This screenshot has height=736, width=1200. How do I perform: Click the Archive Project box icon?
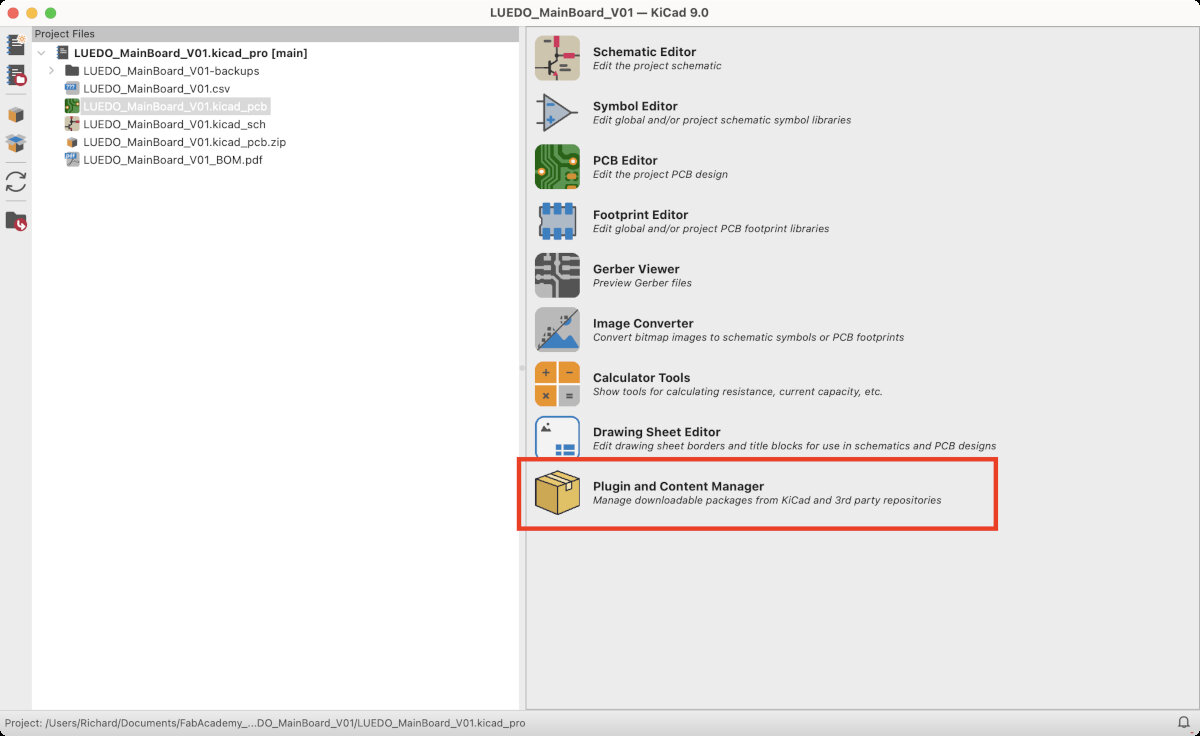click(16, 116)
